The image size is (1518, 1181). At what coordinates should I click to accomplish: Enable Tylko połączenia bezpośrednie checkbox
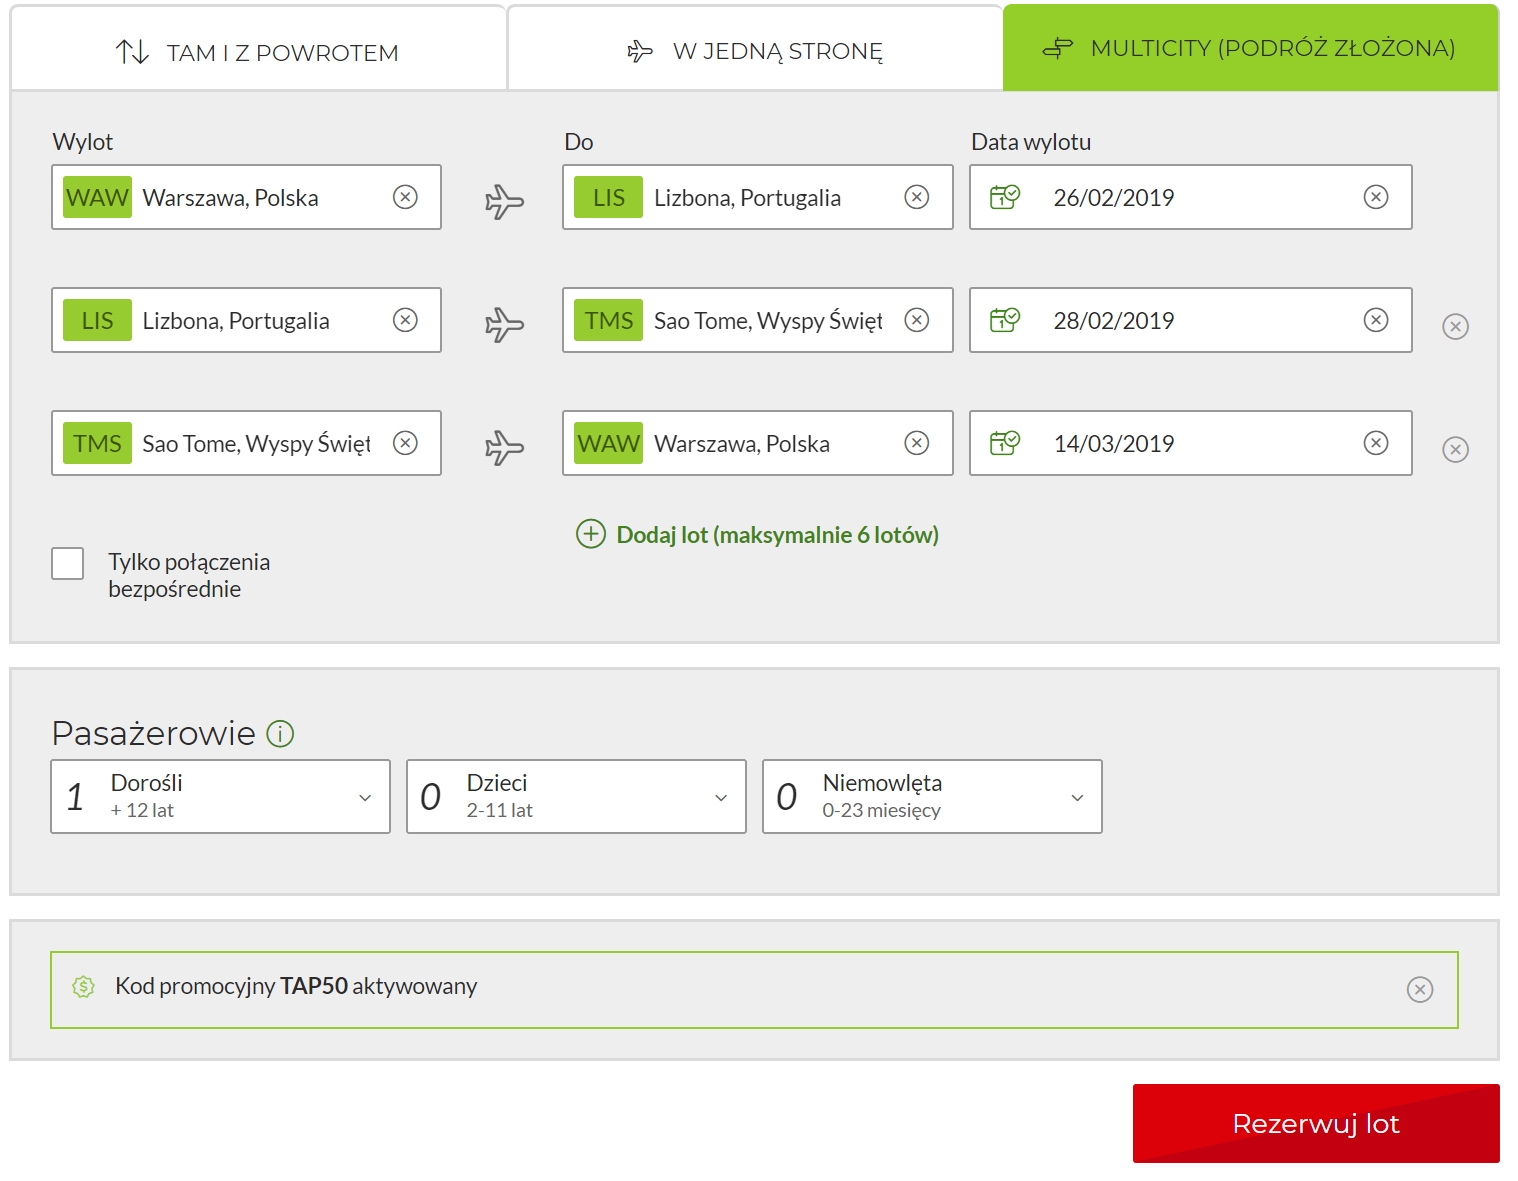coord(68,563)
